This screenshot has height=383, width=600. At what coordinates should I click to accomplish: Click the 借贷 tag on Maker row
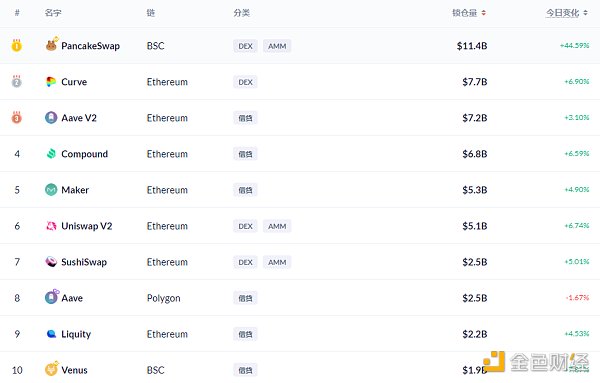coord(245,190)
